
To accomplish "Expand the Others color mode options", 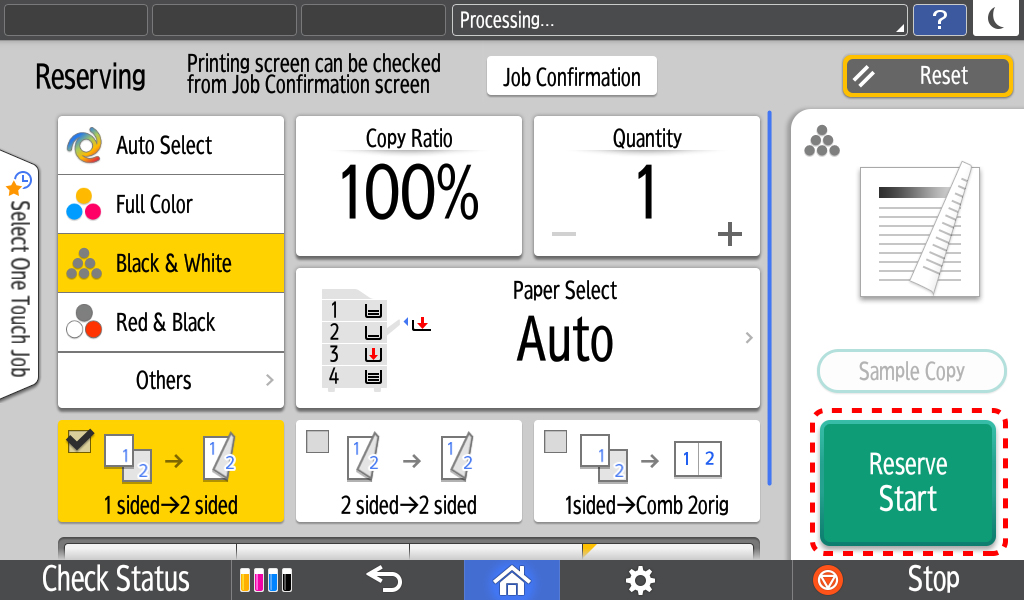I will coord(171,380).
